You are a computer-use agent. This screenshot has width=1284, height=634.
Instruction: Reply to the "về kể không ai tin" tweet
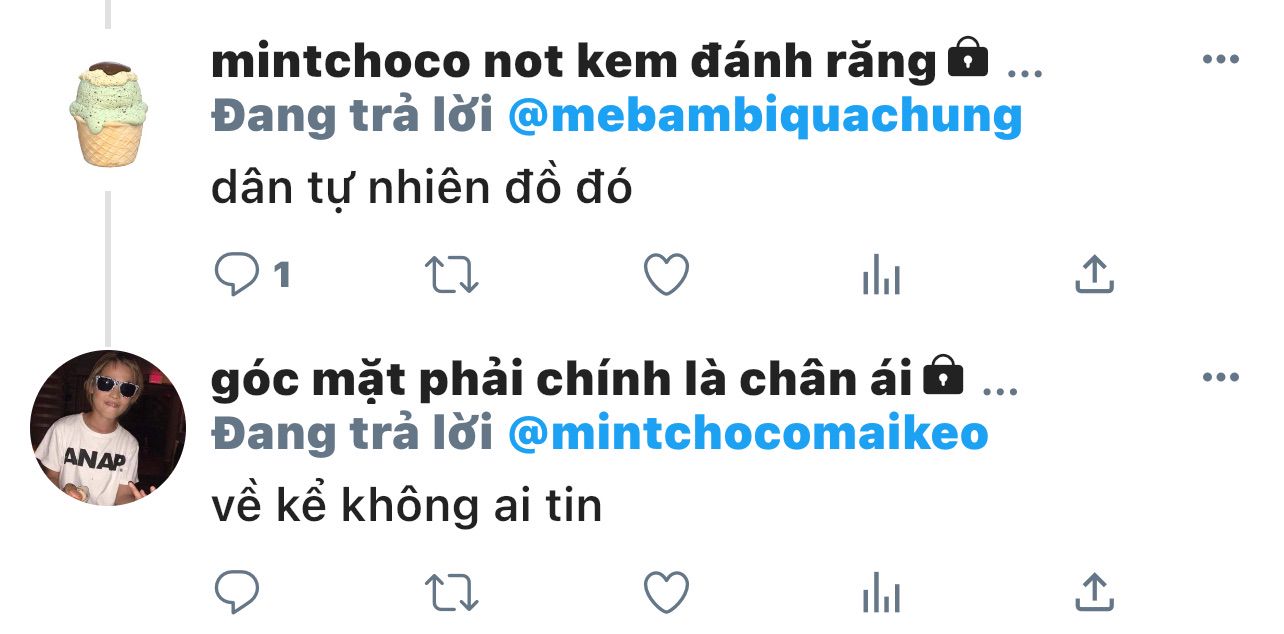click(x=237, y=592)
